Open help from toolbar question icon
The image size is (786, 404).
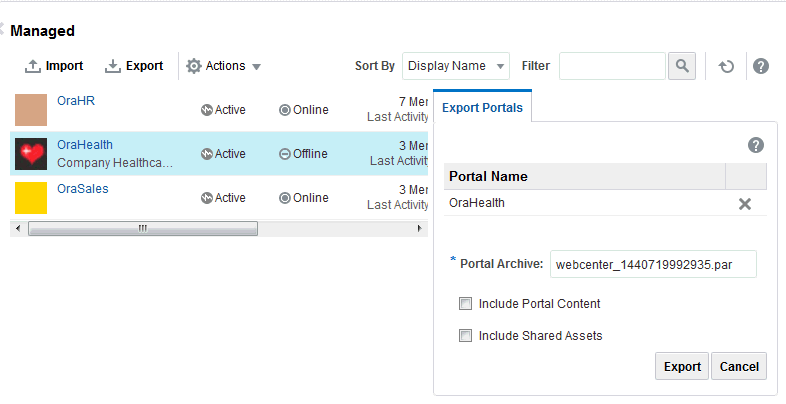761,66
